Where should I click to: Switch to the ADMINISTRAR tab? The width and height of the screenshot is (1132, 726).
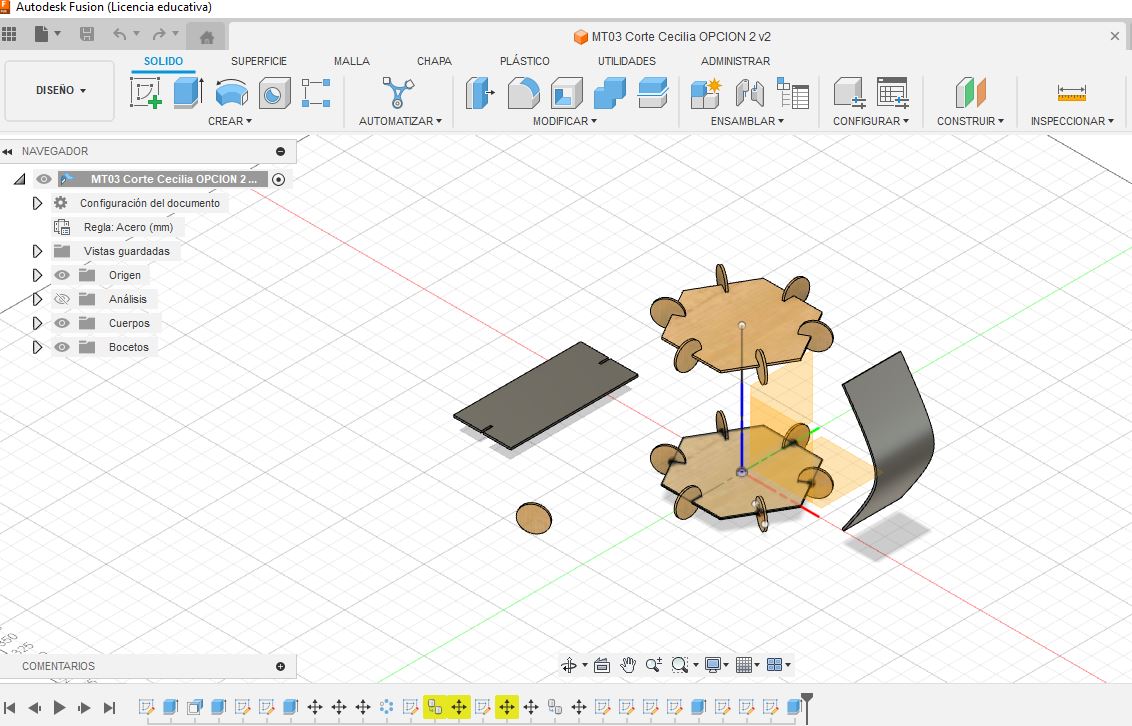point(735,61)
